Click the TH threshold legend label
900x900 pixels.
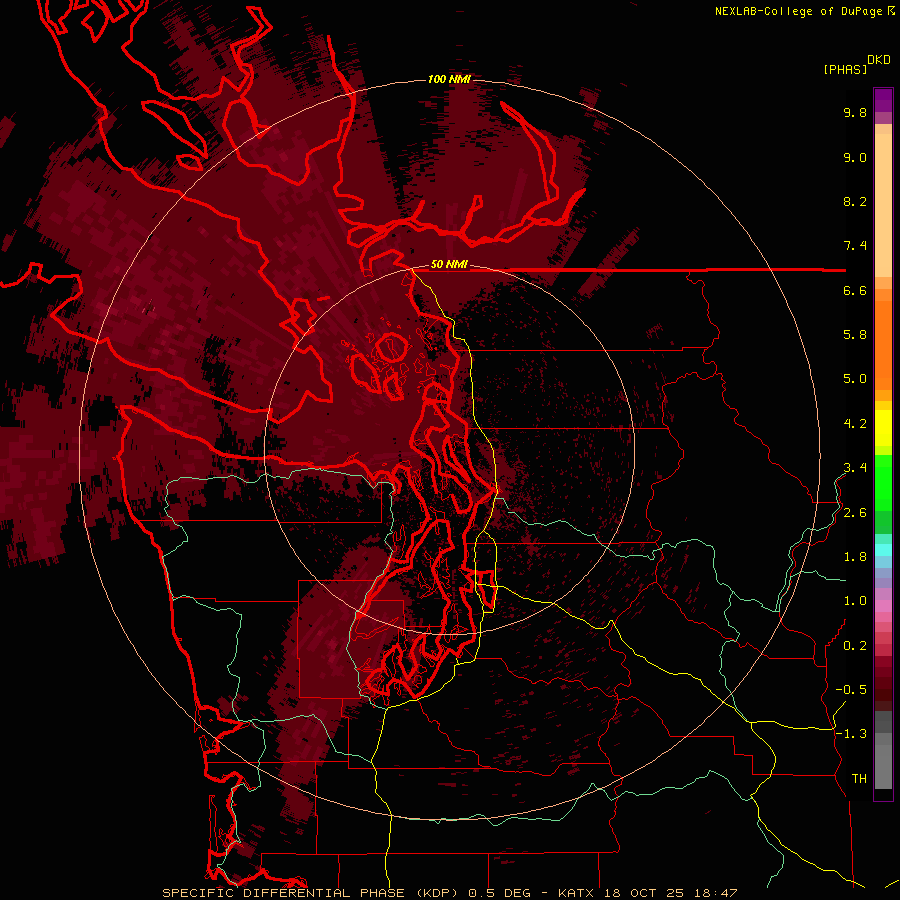[859, 778]
